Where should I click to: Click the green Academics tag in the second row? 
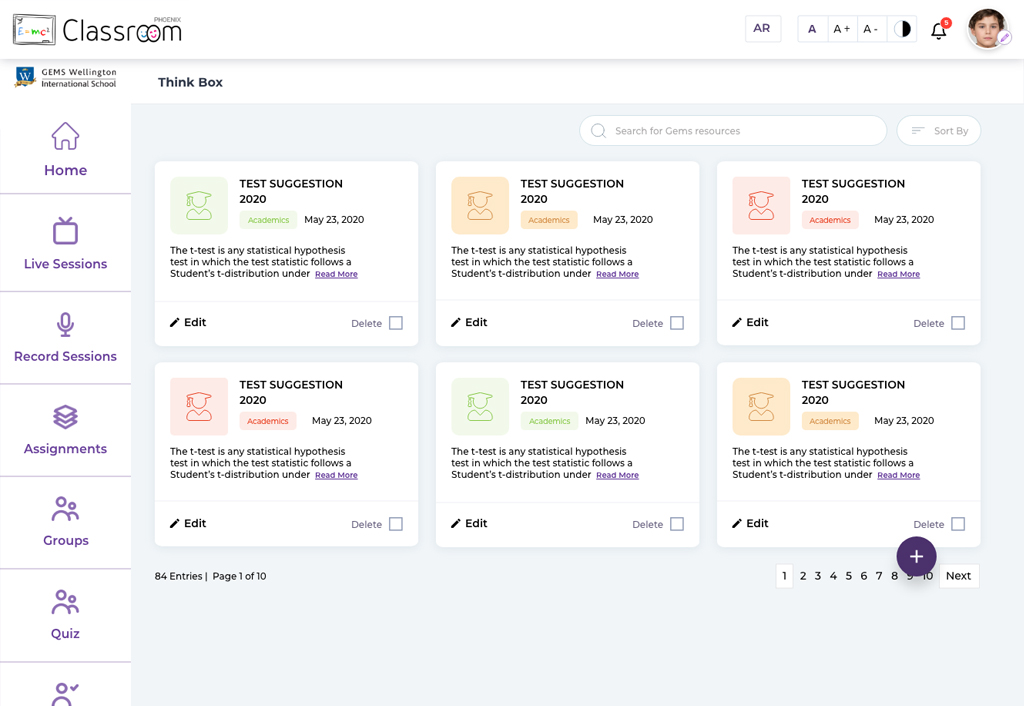point(549,421)
